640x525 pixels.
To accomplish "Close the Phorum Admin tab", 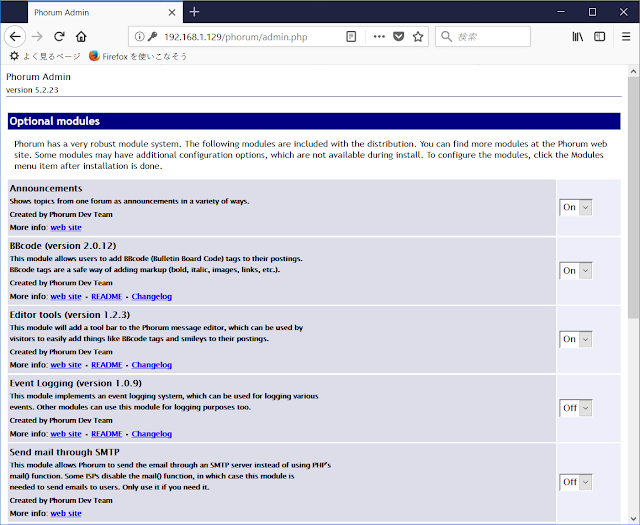I will coord(172,13).
